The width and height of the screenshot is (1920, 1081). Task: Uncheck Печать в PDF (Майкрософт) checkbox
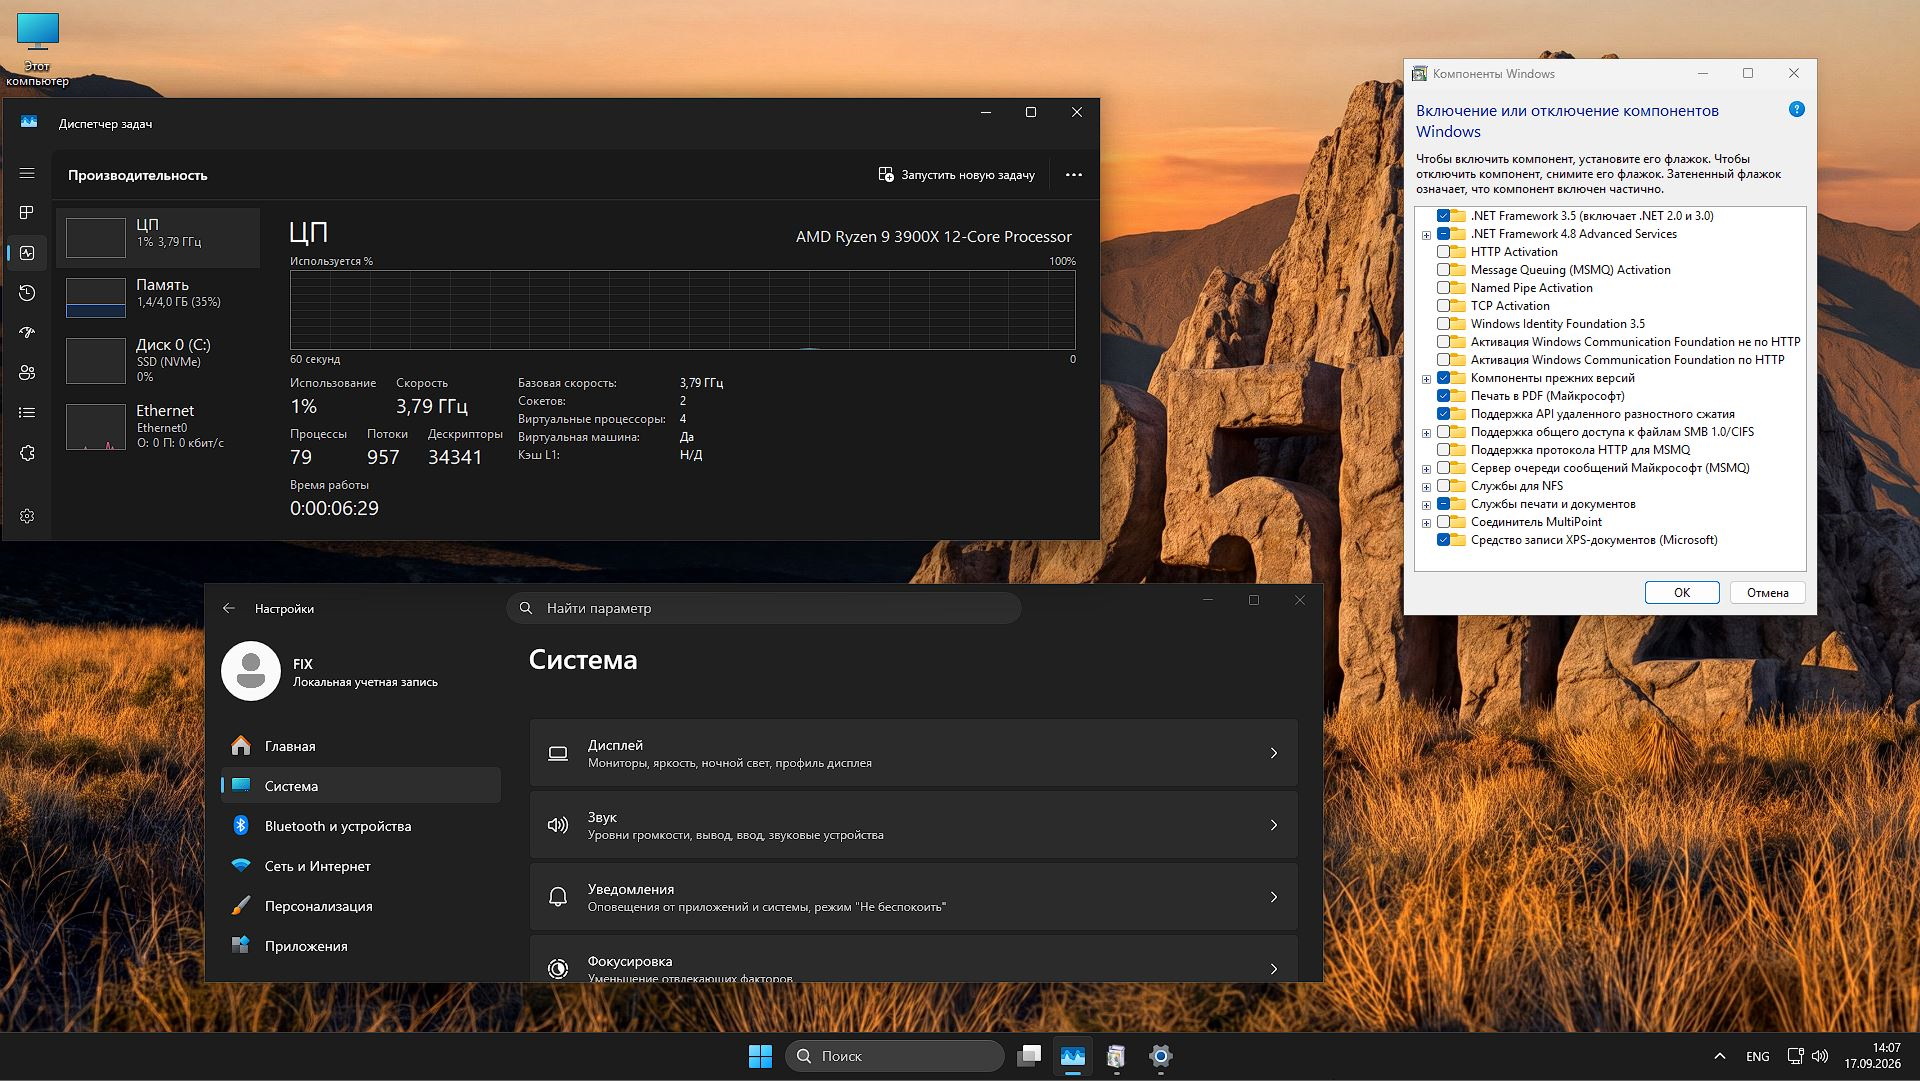pyautogui.click(x=1443, y=396)
